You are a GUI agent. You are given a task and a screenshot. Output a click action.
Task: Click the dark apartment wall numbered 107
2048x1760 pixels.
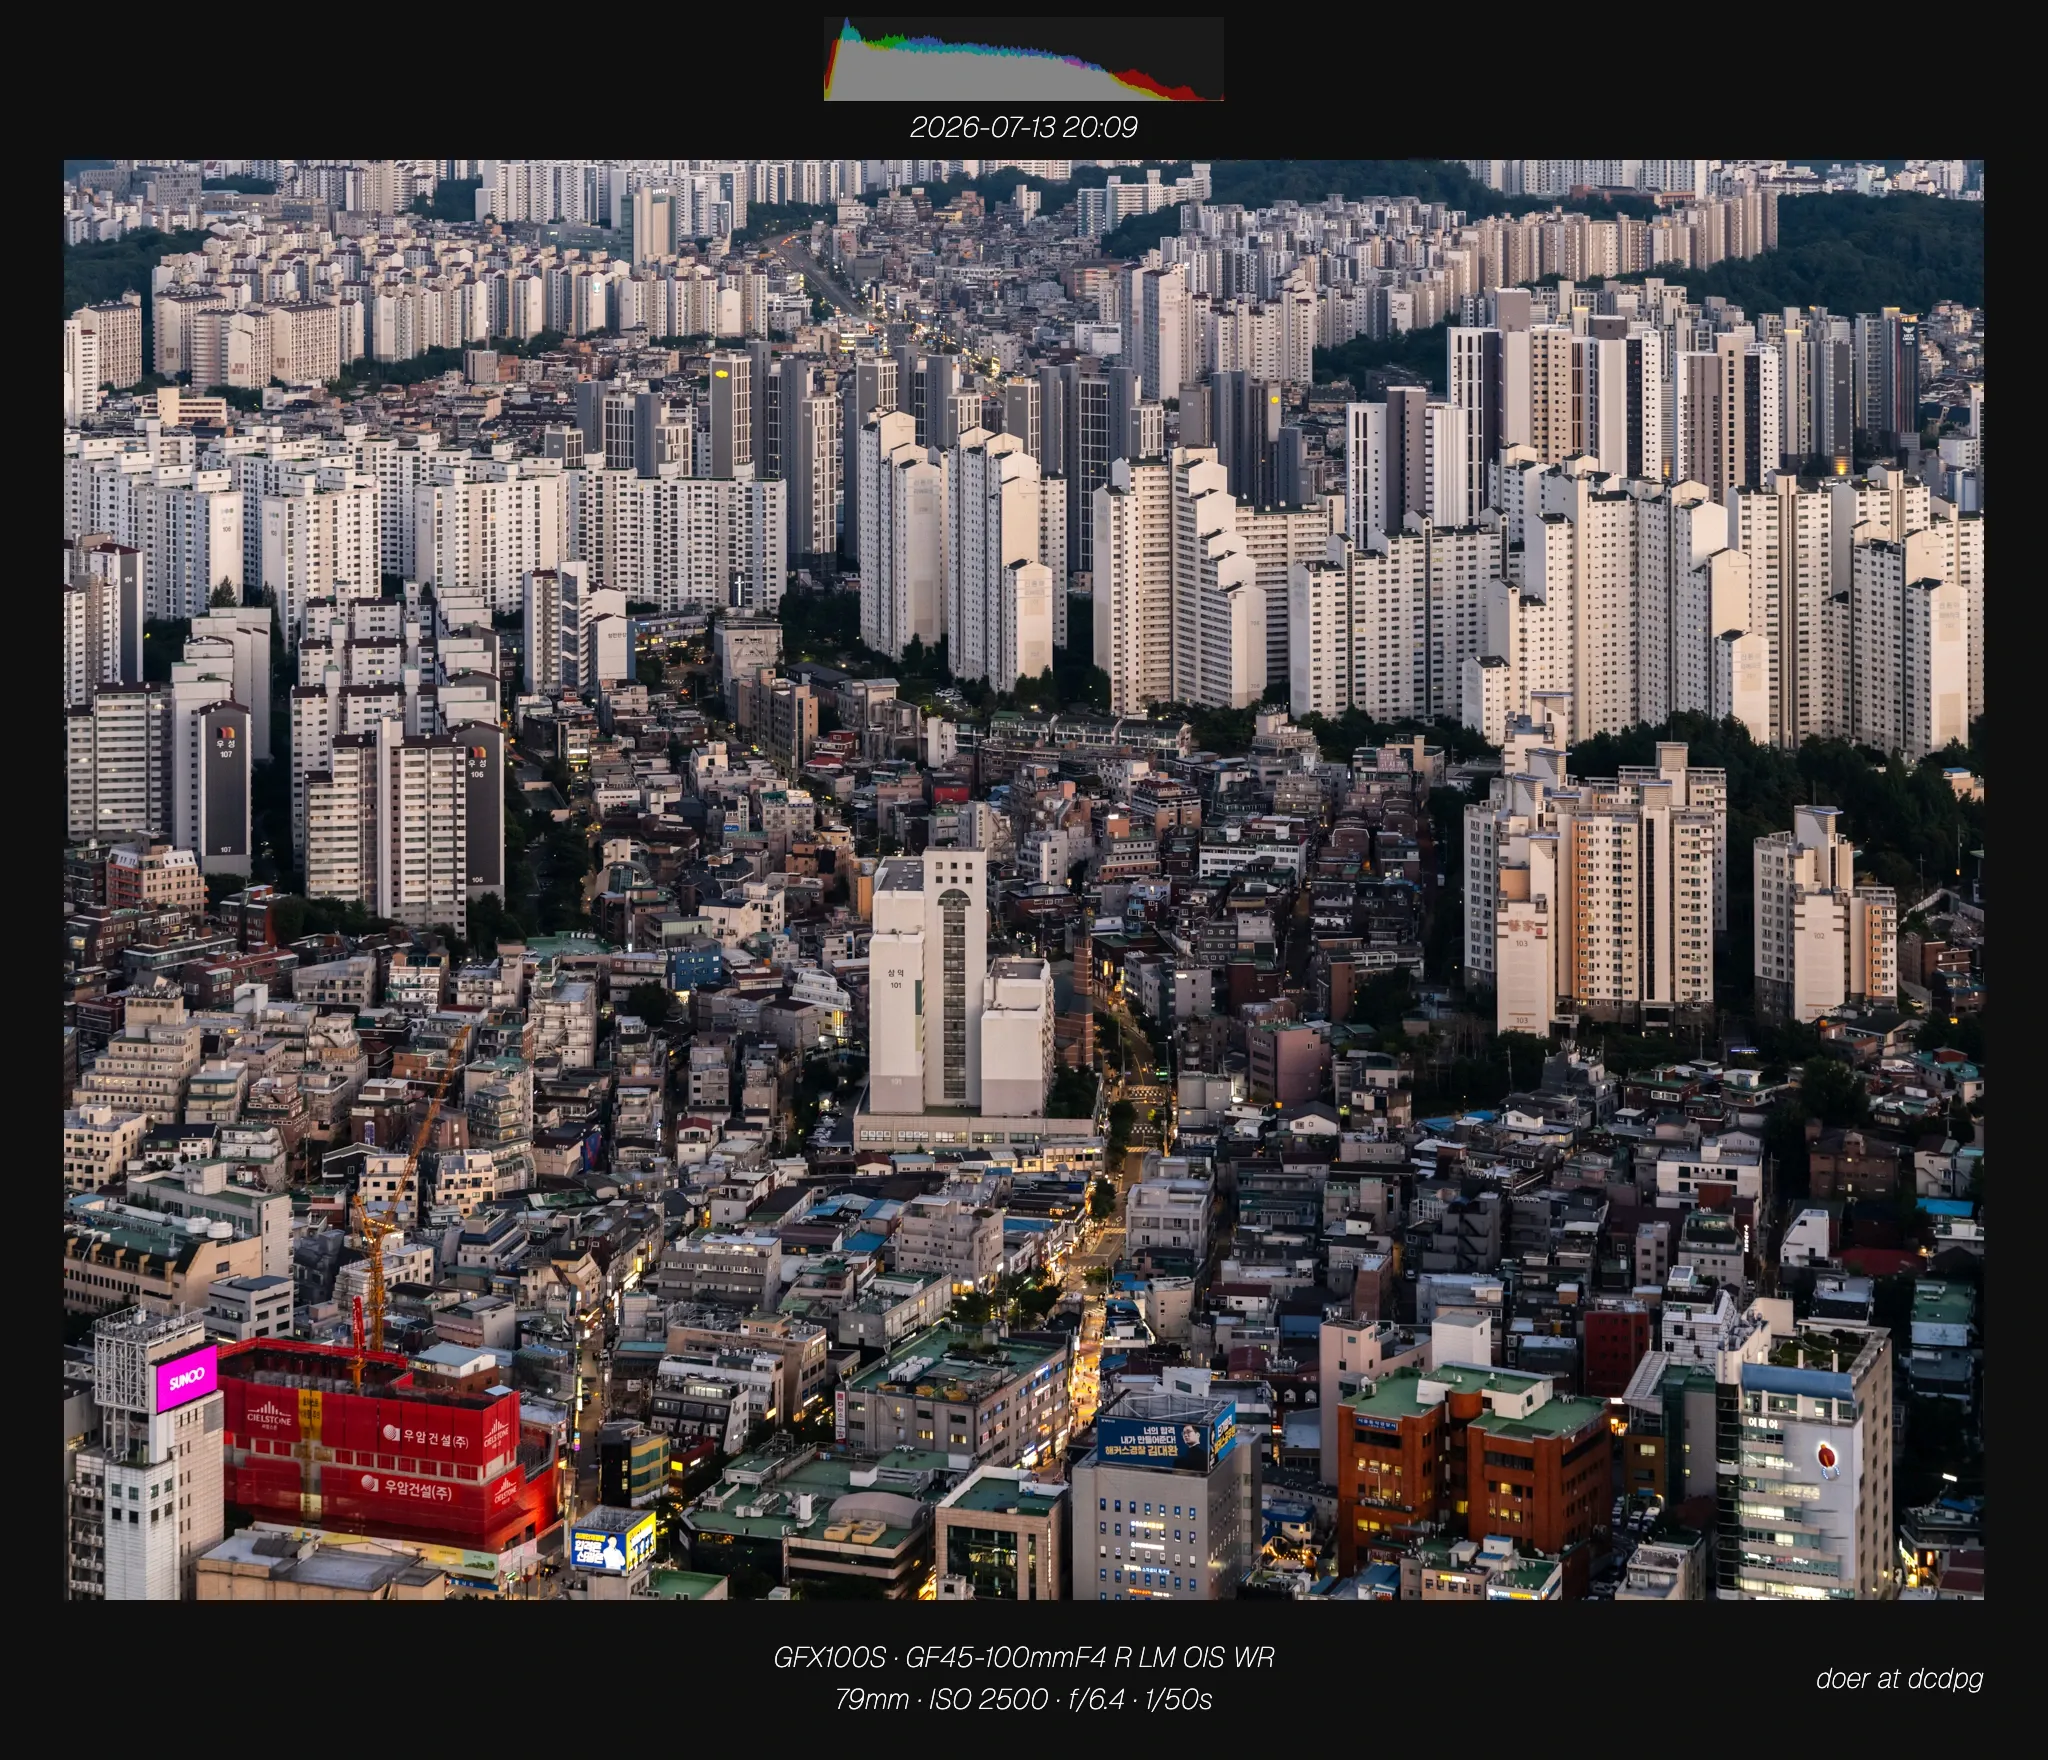pyautogui.click(x=224, y=788)
